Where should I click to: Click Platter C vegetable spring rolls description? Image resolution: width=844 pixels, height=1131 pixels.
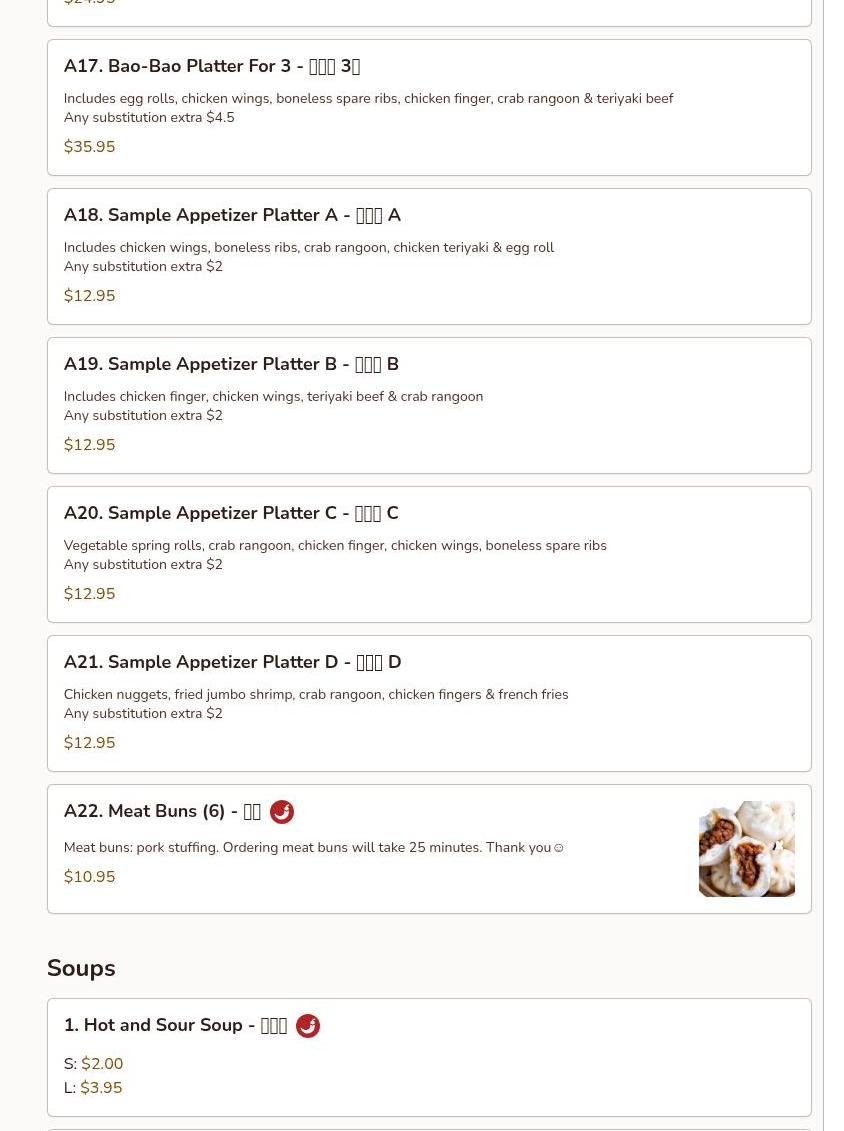[x=335, y=545]
